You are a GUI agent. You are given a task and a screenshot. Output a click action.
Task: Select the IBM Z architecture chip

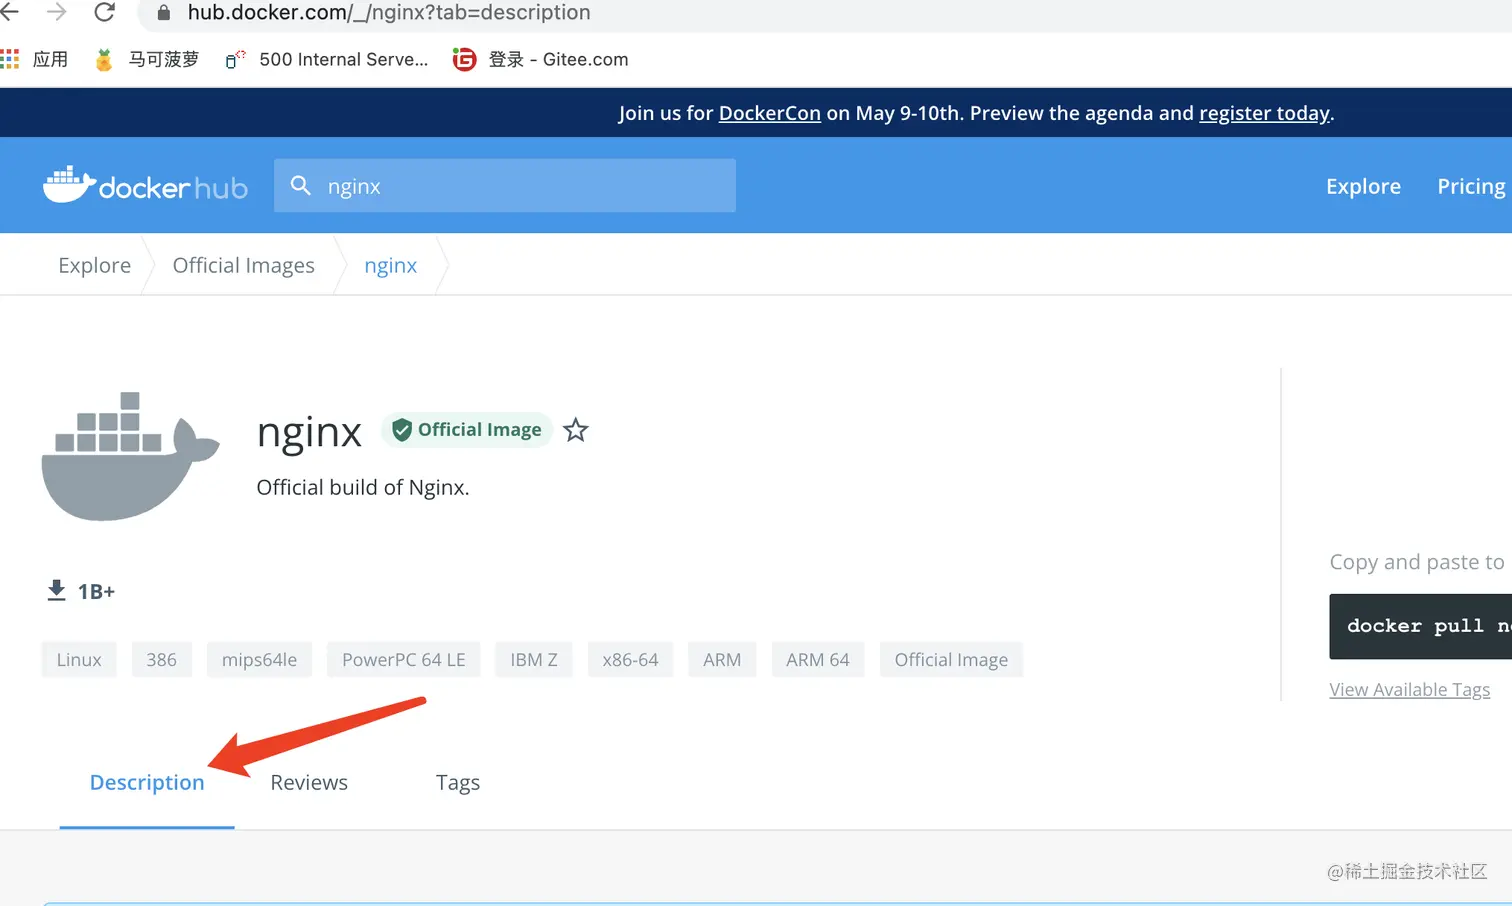click(x=533, y=660)
